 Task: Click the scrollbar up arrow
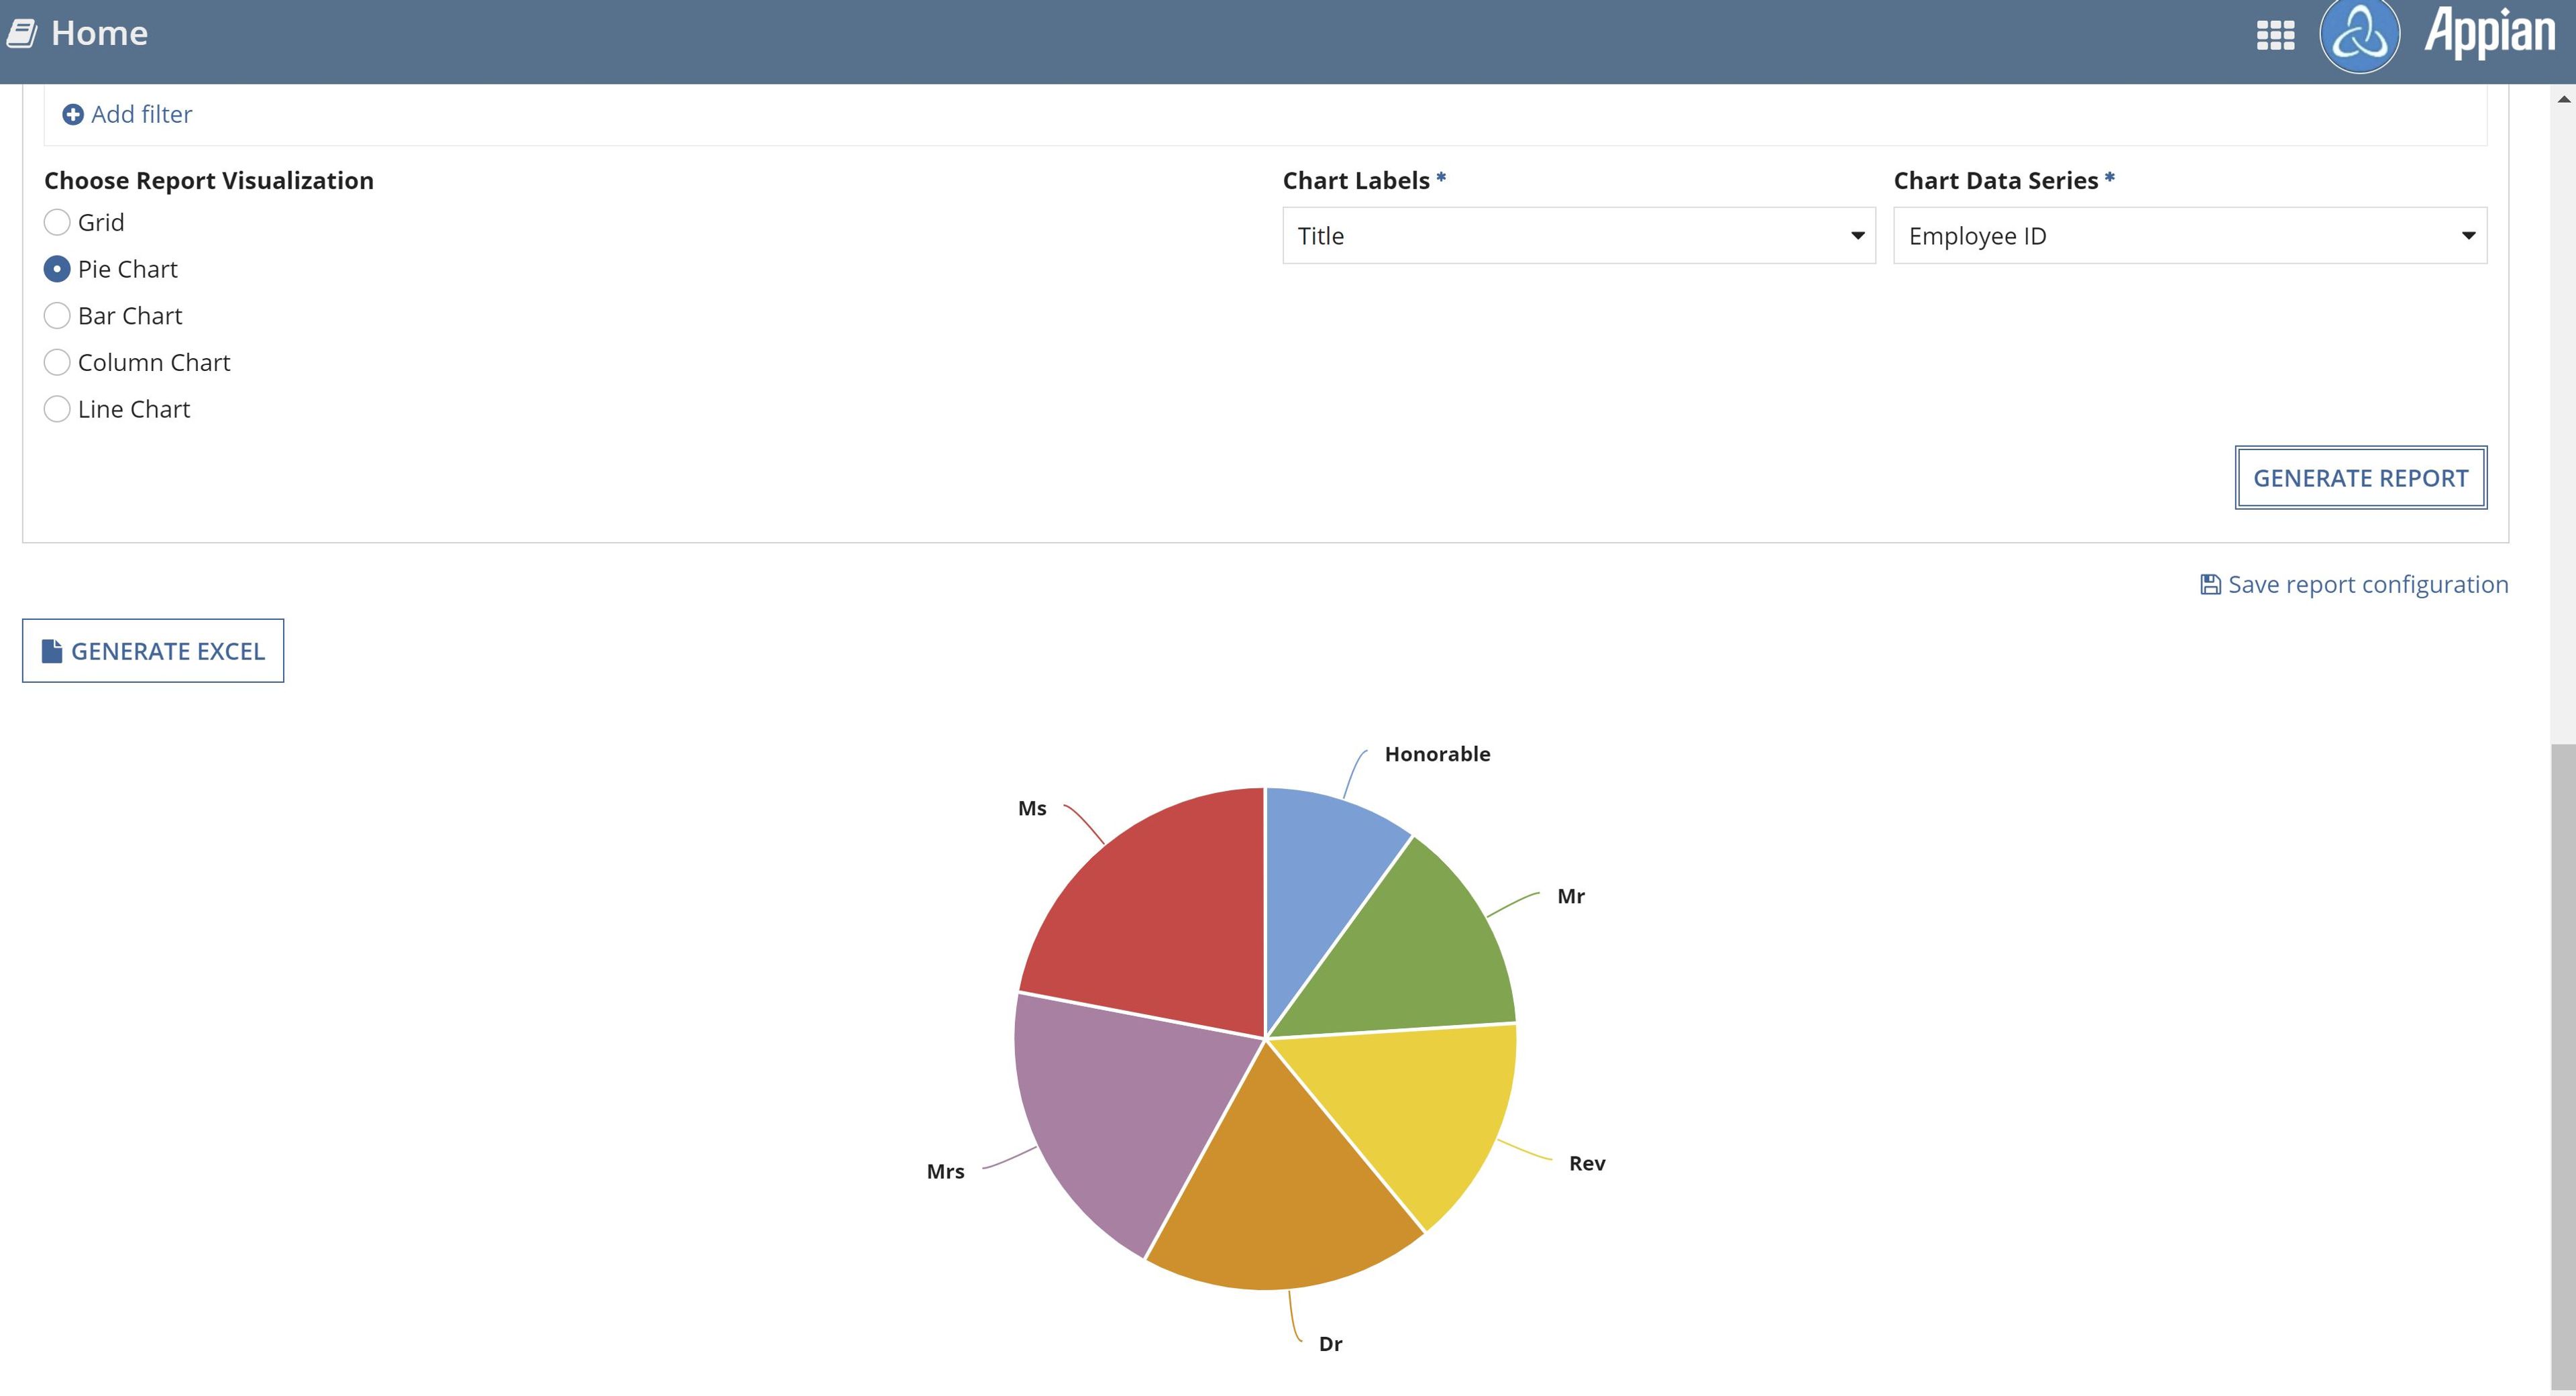click(2563, 98)
